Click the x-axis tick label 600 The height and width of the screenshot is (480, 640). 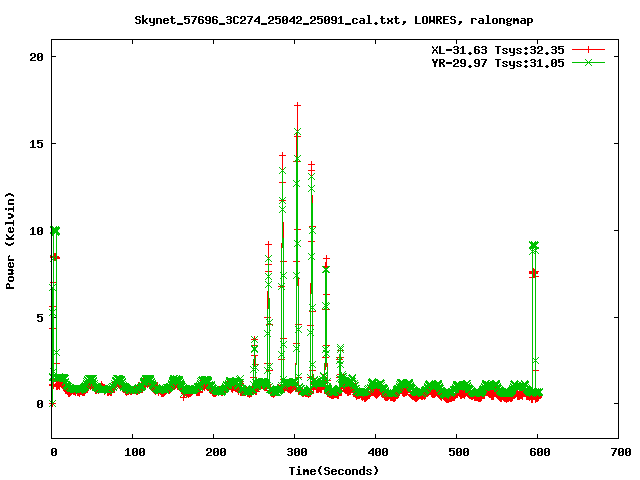[x=539, y=452]
